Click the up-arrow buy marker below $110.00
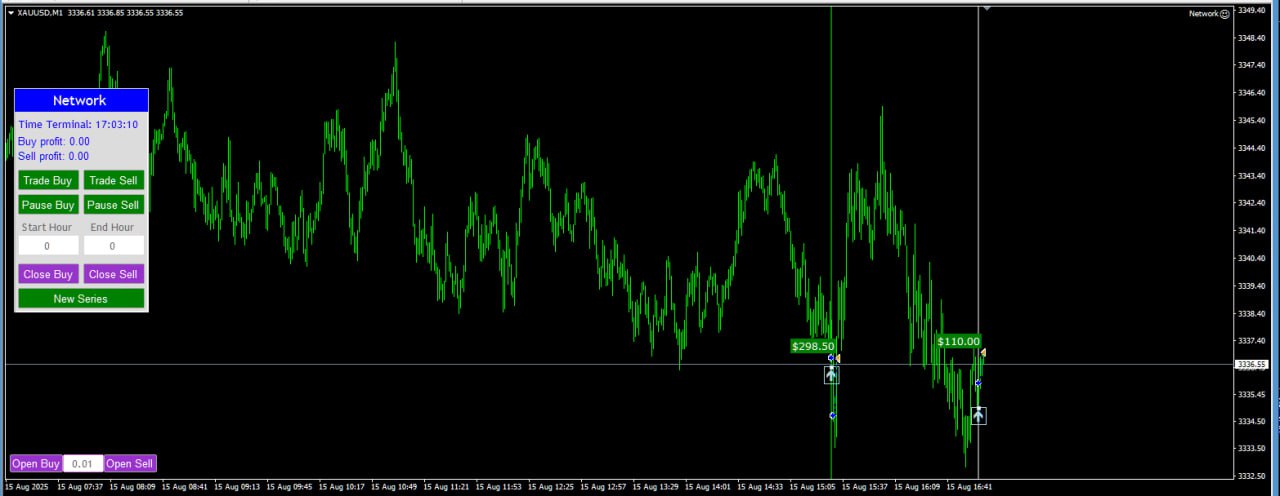The height and width of the screenshot is (496, 1280). click(x=978, y=416)
